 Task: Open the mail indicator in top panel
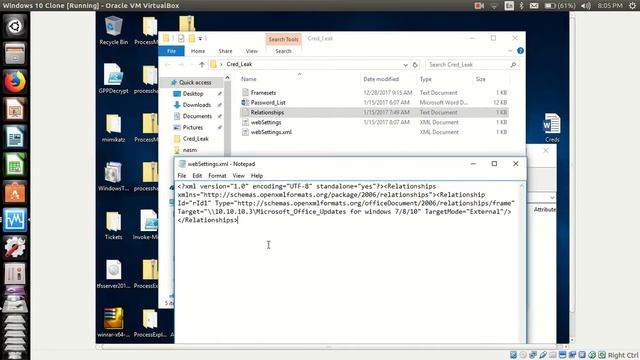pyautogui.click(x=534, y=6)
